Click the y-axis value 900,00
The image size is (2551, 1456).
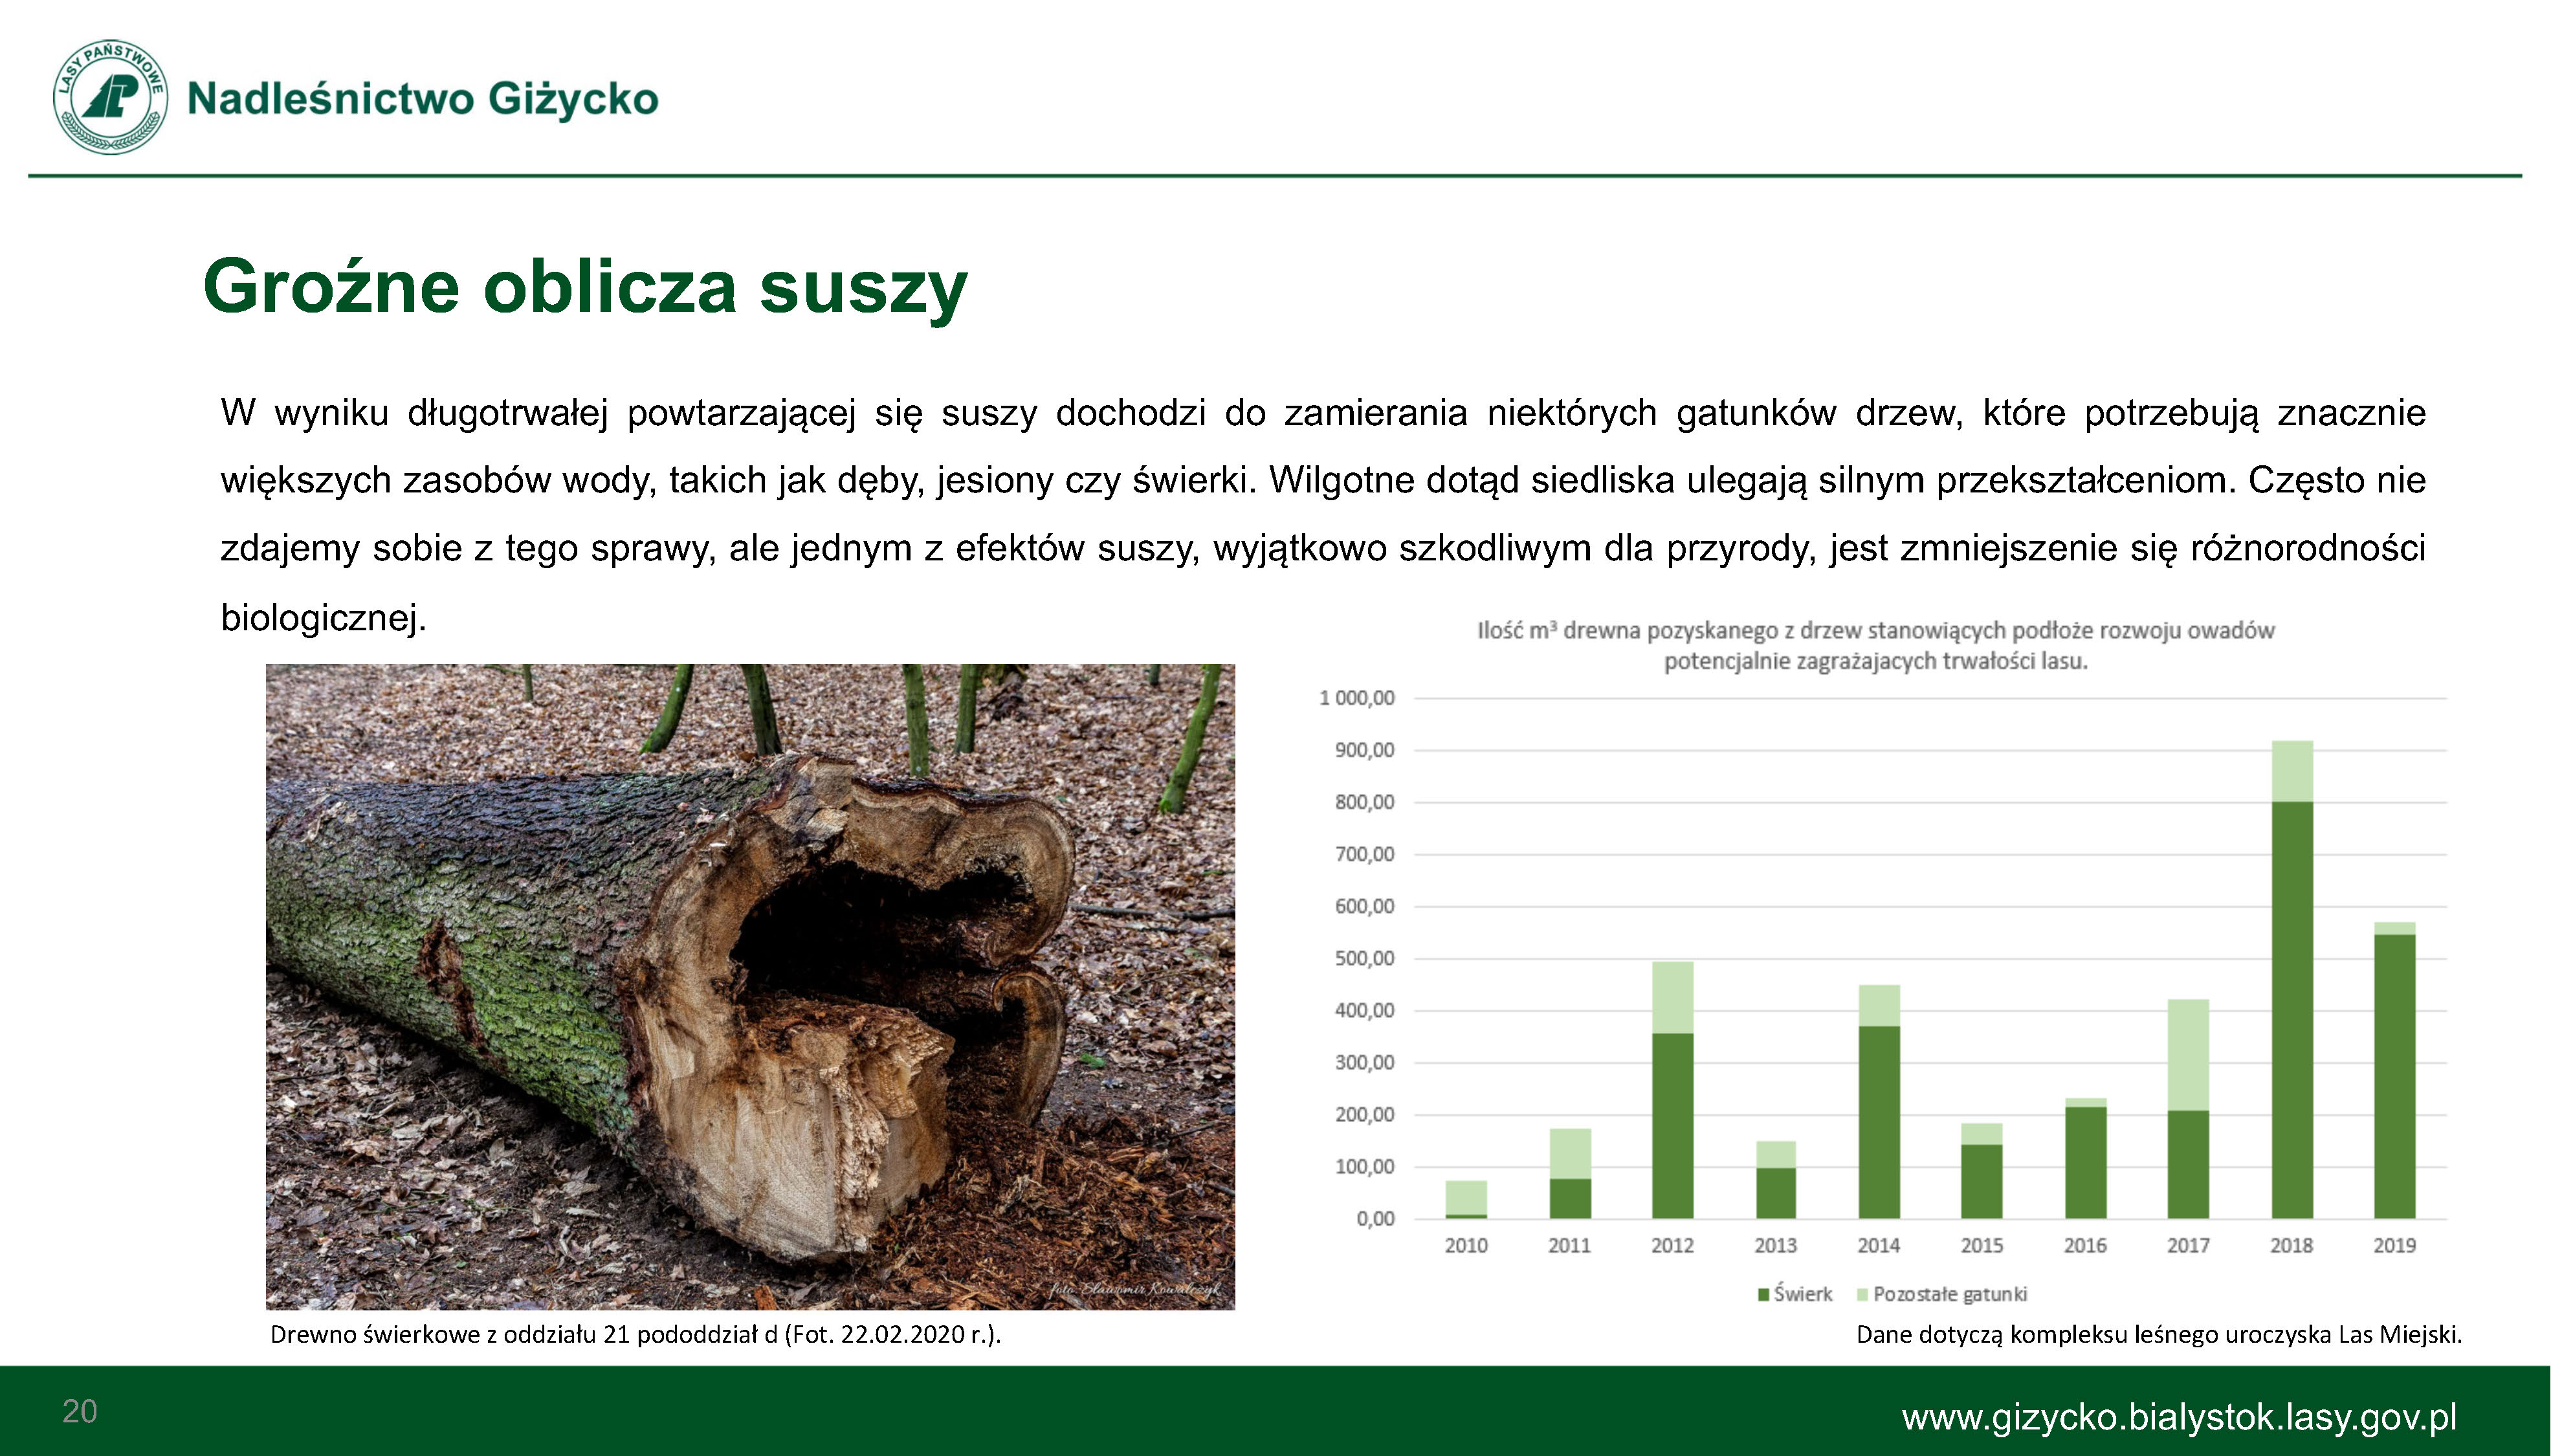pyautogui.click(x=1364, y=750)
